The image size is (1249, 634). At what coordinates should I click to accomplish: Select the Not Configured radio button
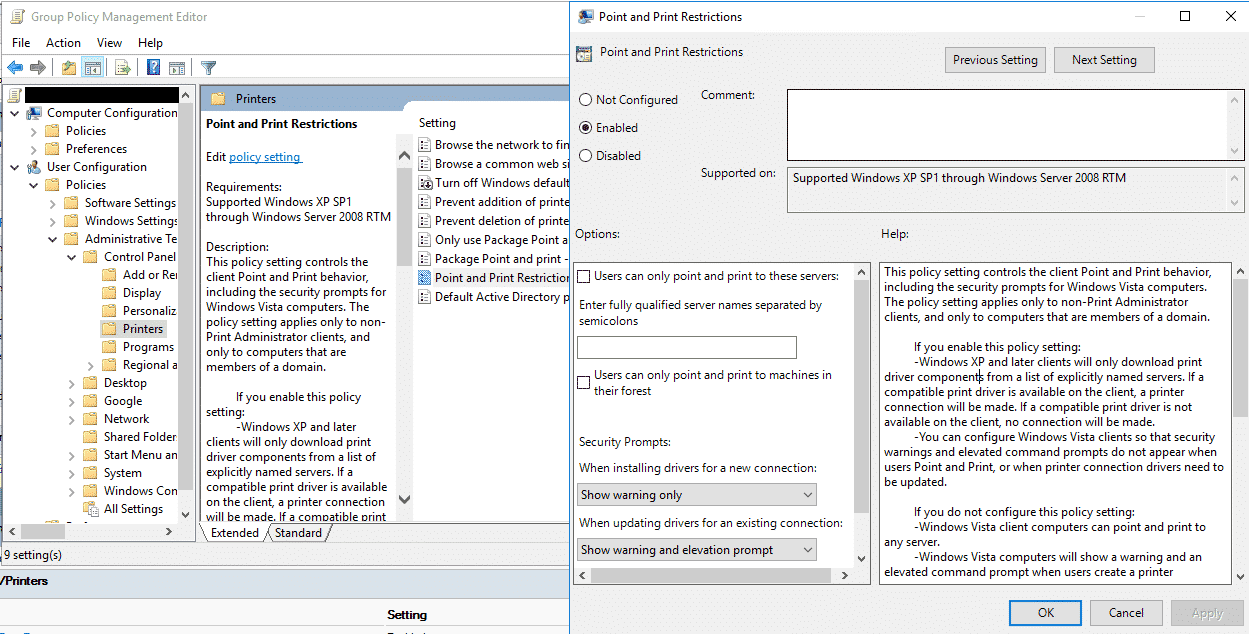(585, 100)
